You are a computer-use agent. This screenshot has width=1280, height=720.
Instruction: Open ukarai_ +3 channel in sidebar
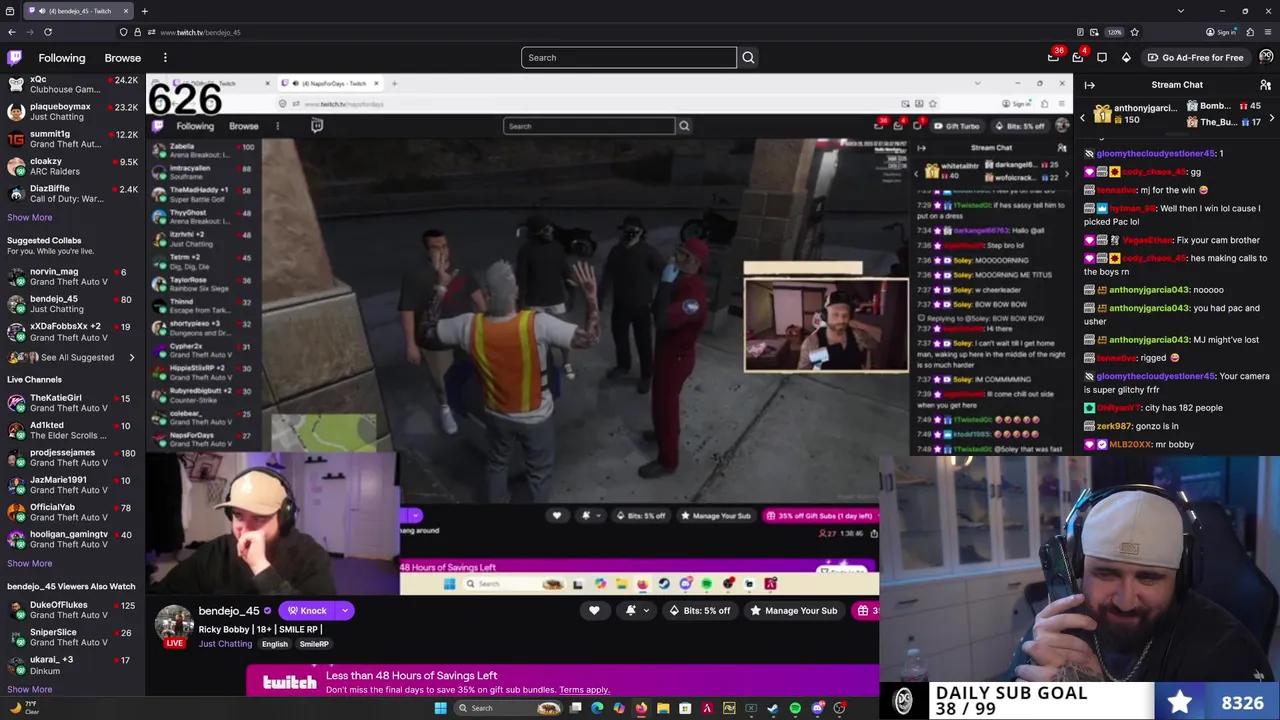pos(72,665)
